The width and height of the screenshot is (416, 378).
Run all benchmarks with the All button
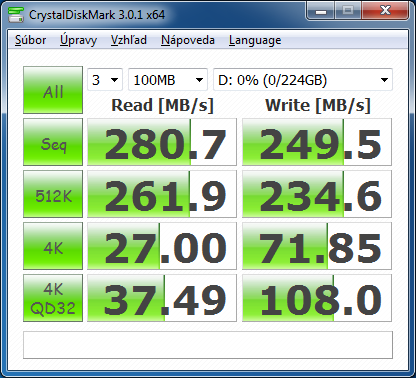tap(53, 90)
